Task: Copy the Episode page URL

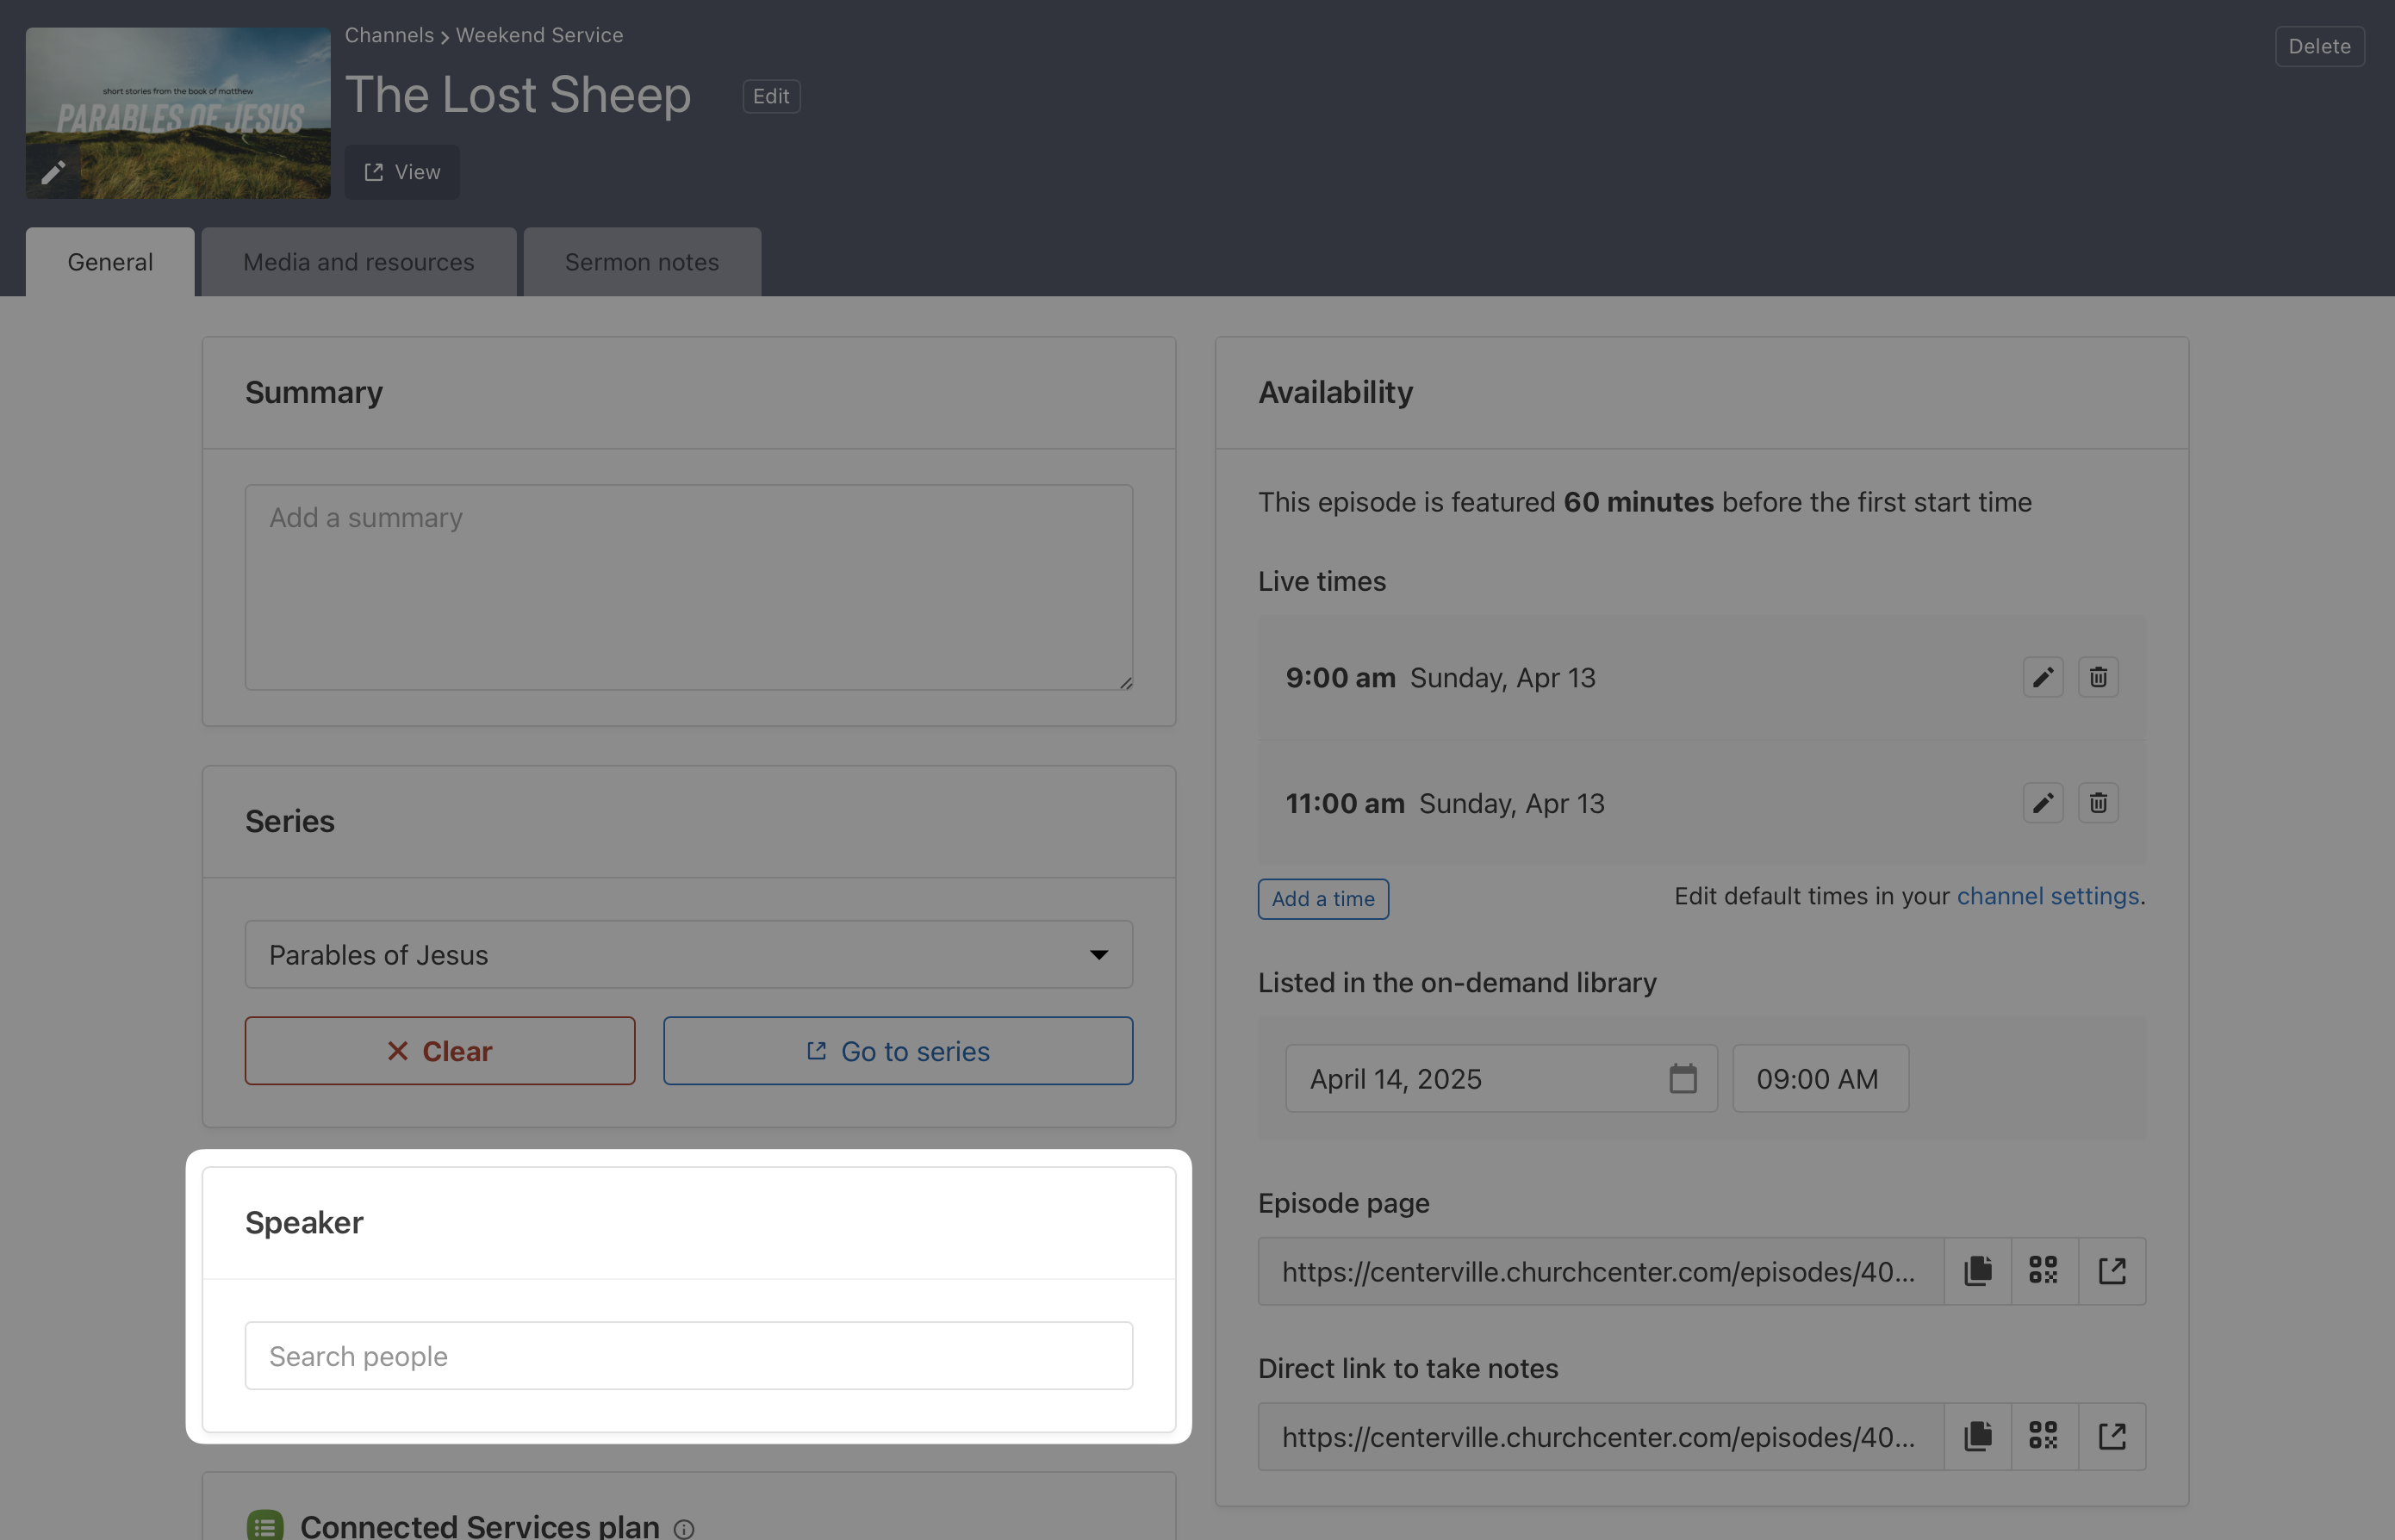Action: click(1977, 1271)
